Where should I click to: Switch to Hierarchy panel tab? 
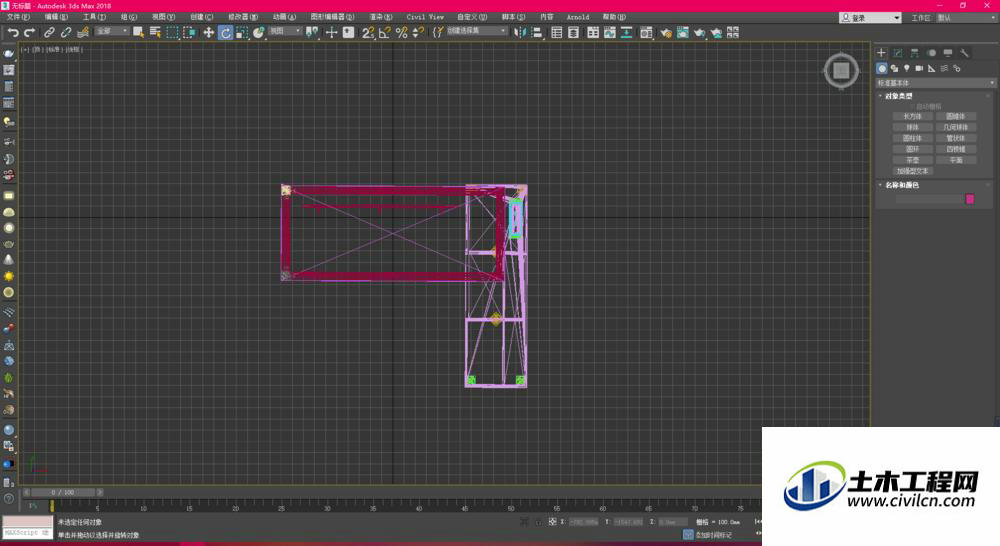click(915, 53)
